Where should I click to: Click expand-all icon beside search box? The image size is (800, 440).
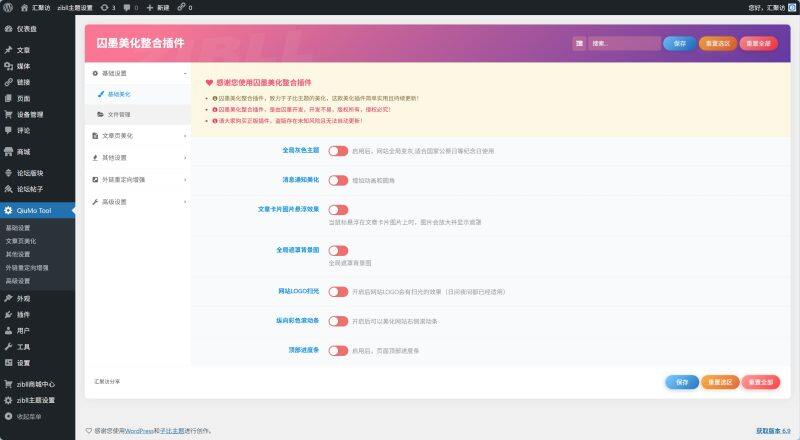pos(579,43)
